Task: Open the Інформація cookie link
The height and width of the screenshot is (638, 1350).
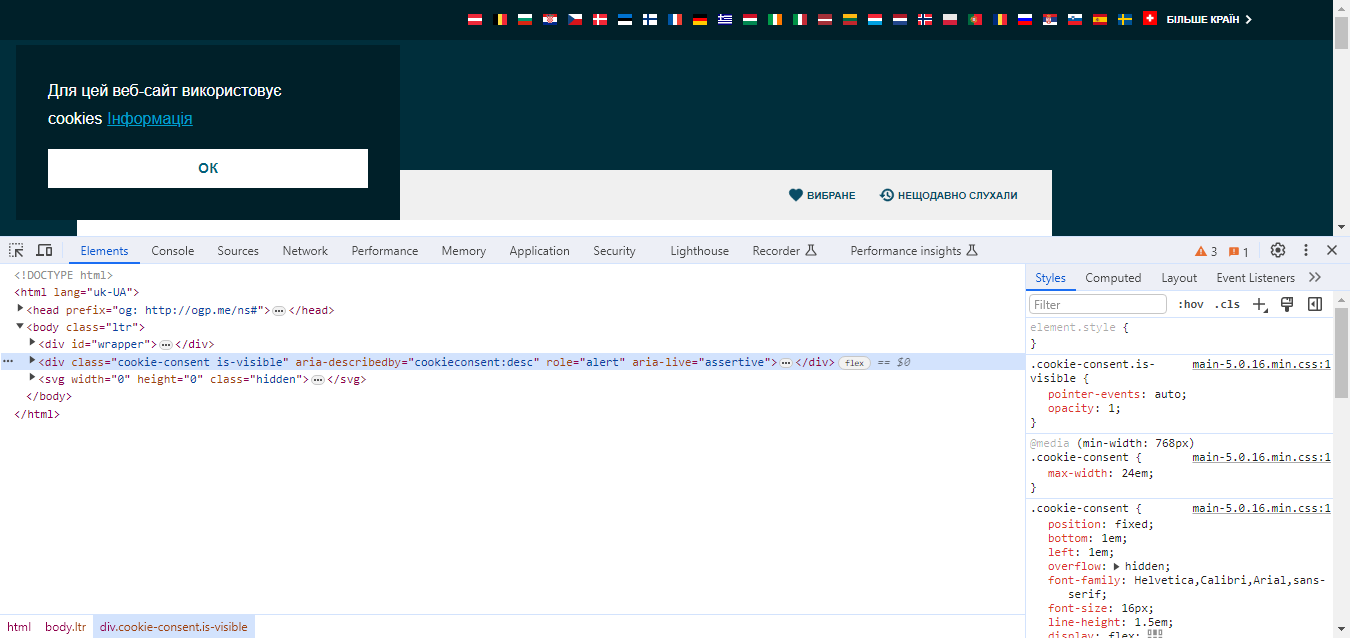Action: click(149, 118)
